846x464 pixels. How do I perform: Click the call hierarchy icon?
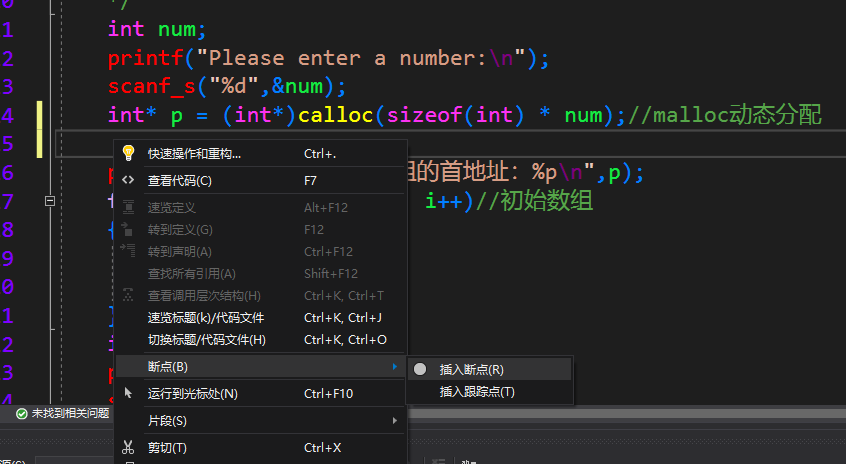pos(128,295)
